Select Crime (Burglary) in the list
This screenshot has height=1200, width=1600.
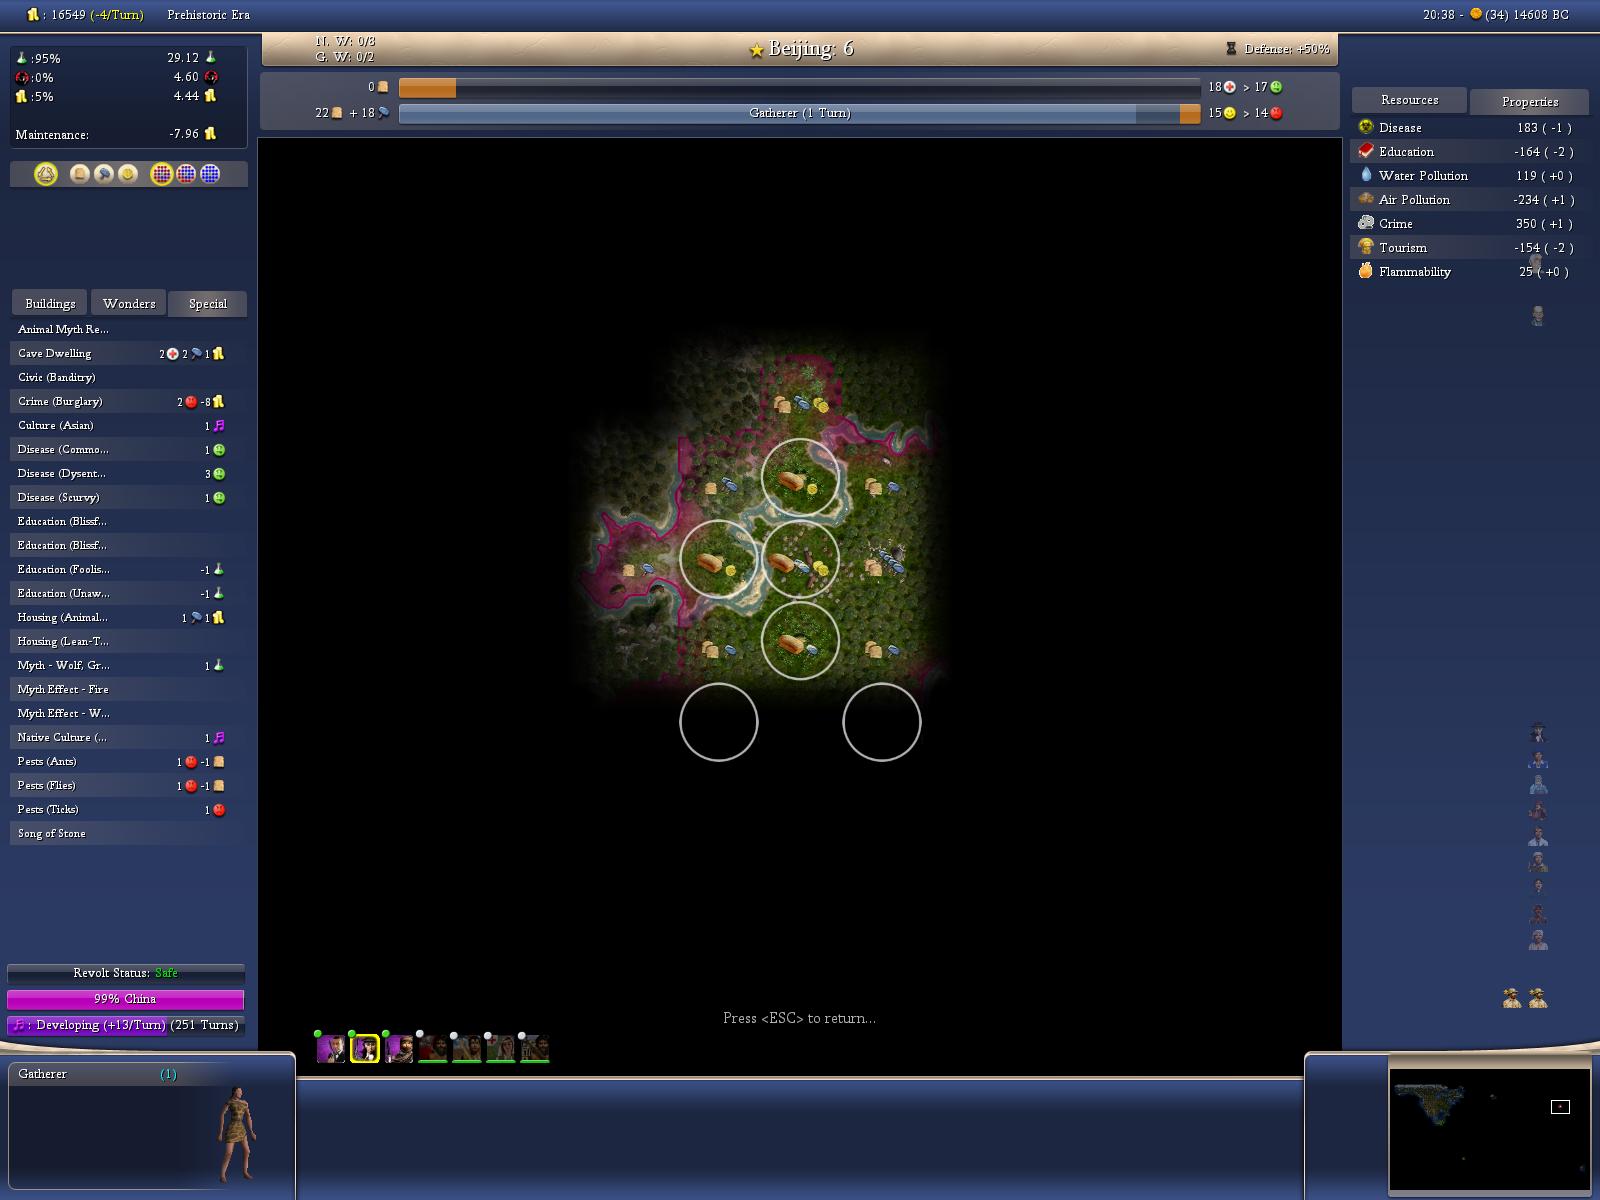coord(60,401)
